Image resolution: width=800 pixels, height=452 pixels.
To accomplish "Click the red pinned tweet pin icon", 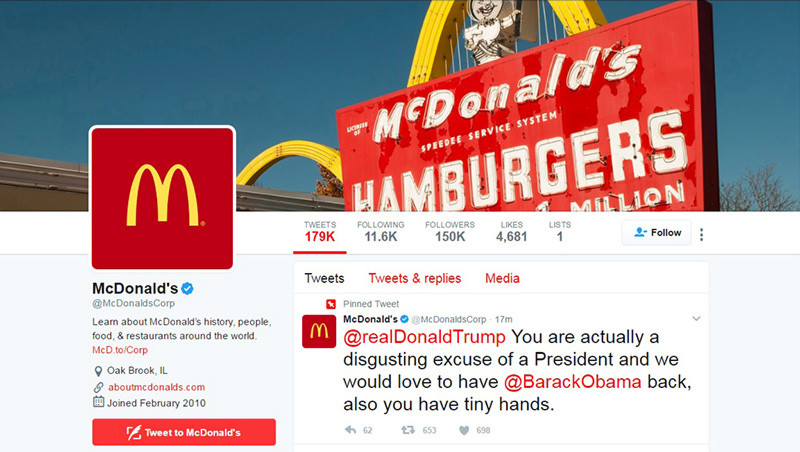I will coord(331,304).
